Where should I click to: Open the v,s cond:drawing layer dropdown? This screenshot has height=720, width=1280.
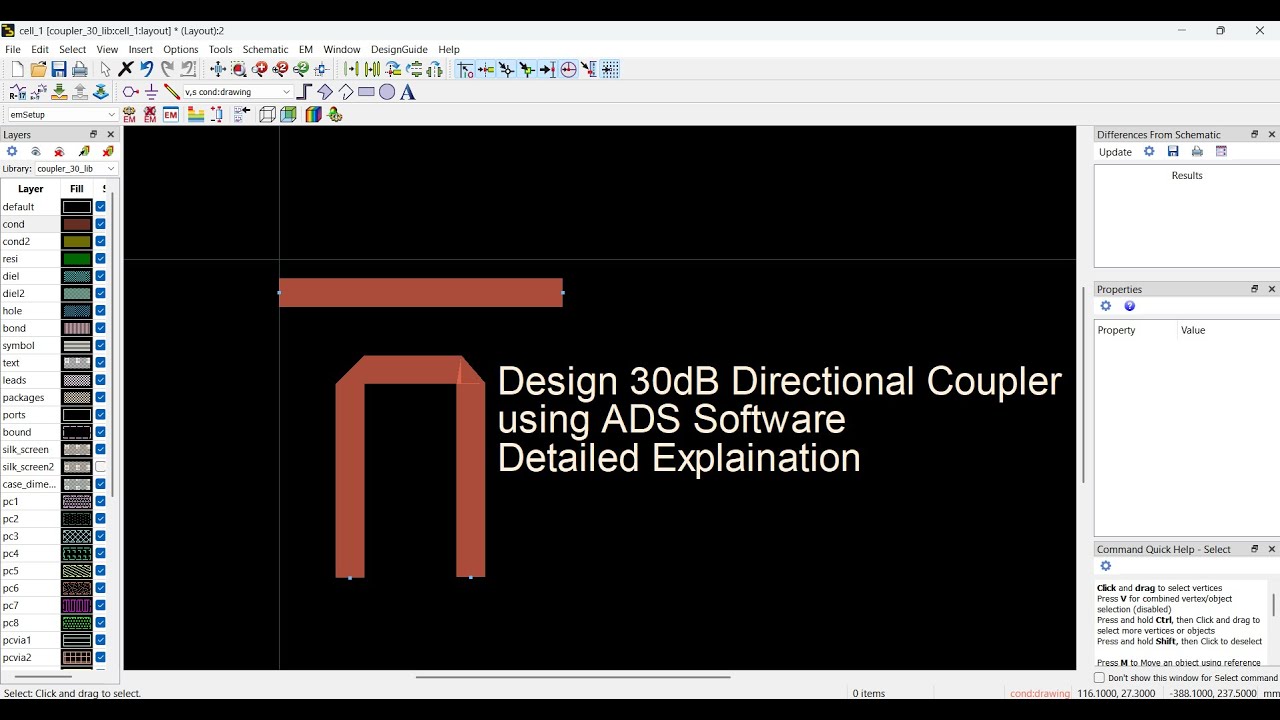tap(238, 92)
